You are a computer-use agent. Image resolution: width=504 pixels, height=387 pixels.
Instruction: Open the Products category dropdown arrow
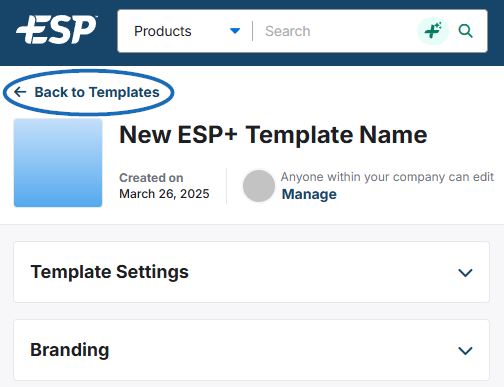coord(235,31)
